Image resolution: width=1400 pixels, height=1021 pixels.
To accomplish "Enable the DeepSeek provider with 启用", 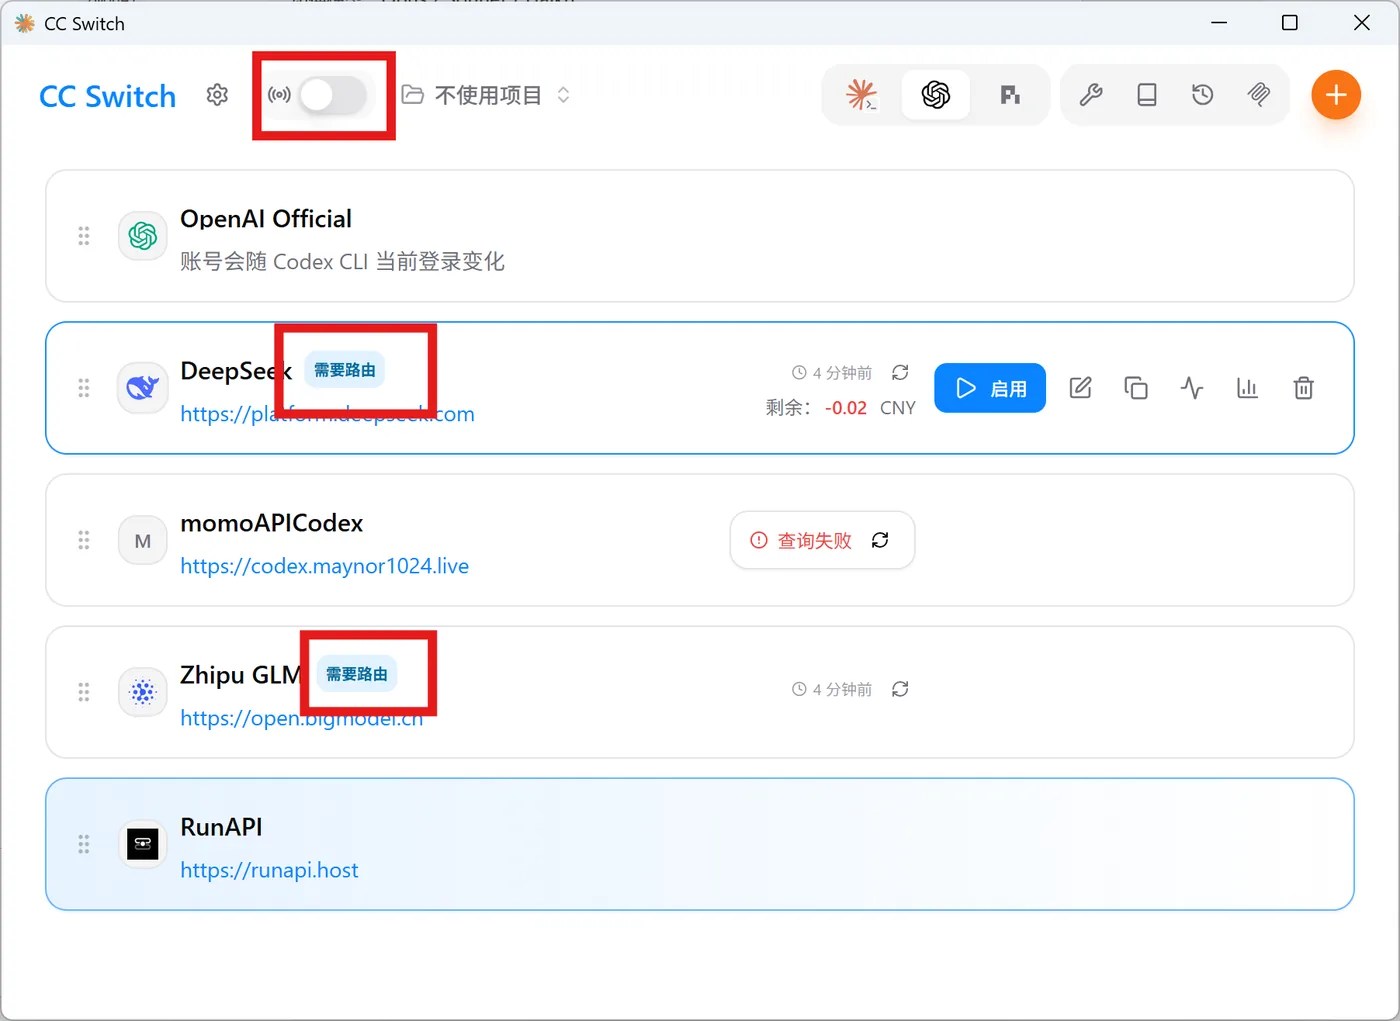I will pos(990,388).
